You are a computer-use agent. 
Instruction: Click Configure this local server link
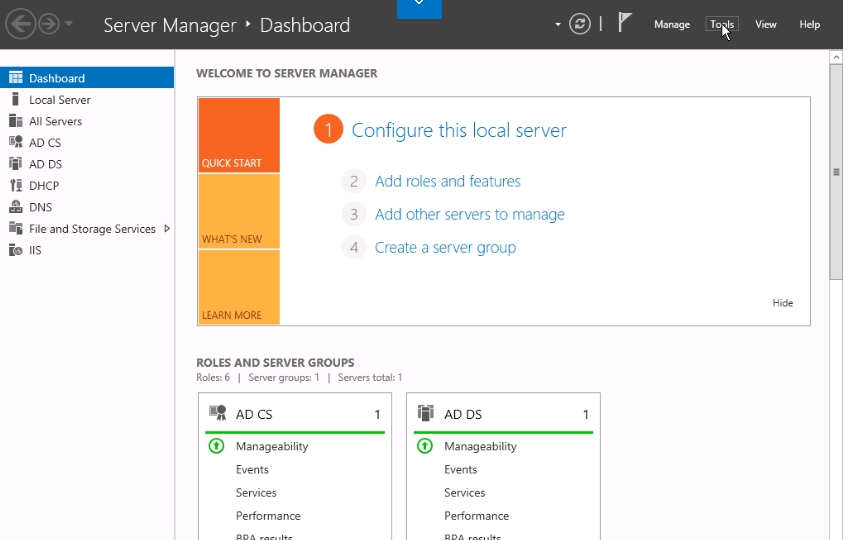coord(459,130)
